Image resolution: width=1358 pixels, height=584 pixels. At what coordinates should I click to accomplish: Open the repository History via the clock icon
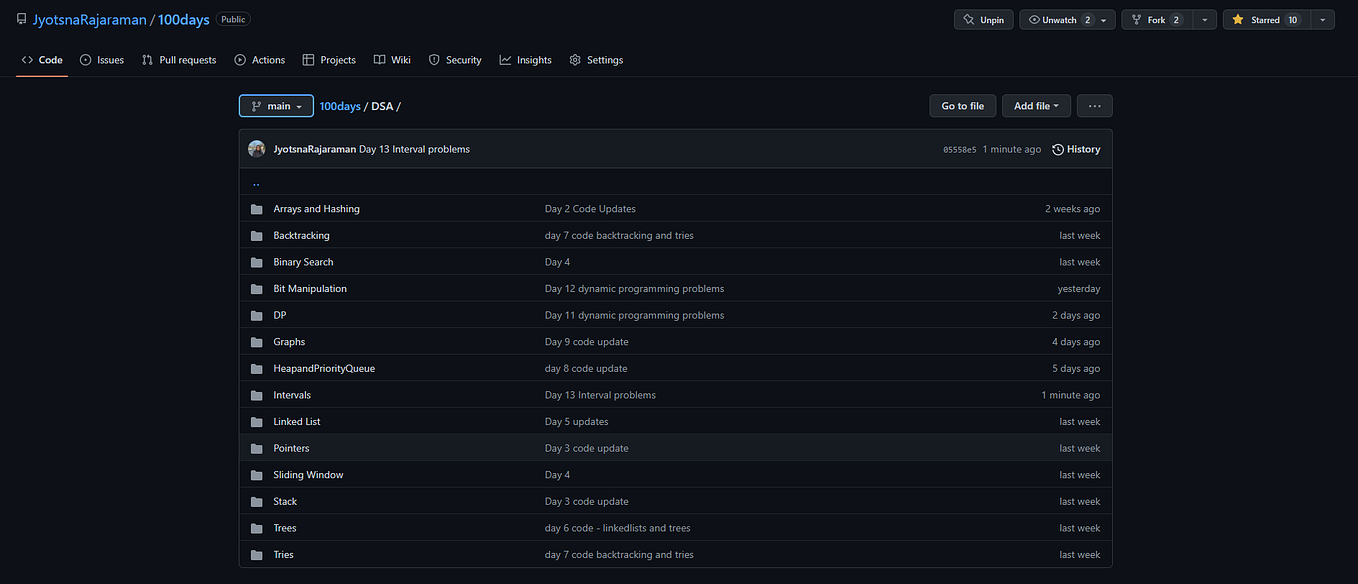[x=1058, y=148]
